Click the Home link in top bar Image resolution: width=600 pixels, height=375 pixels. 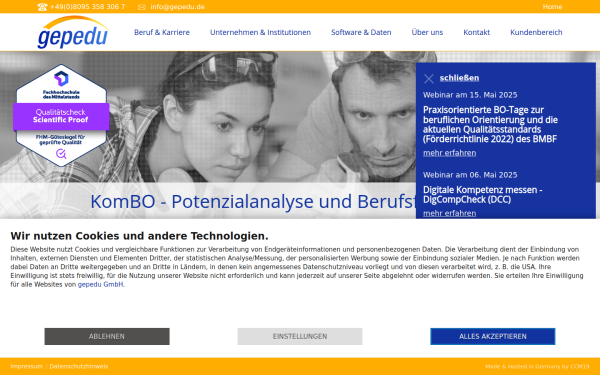tap(552, 7)
